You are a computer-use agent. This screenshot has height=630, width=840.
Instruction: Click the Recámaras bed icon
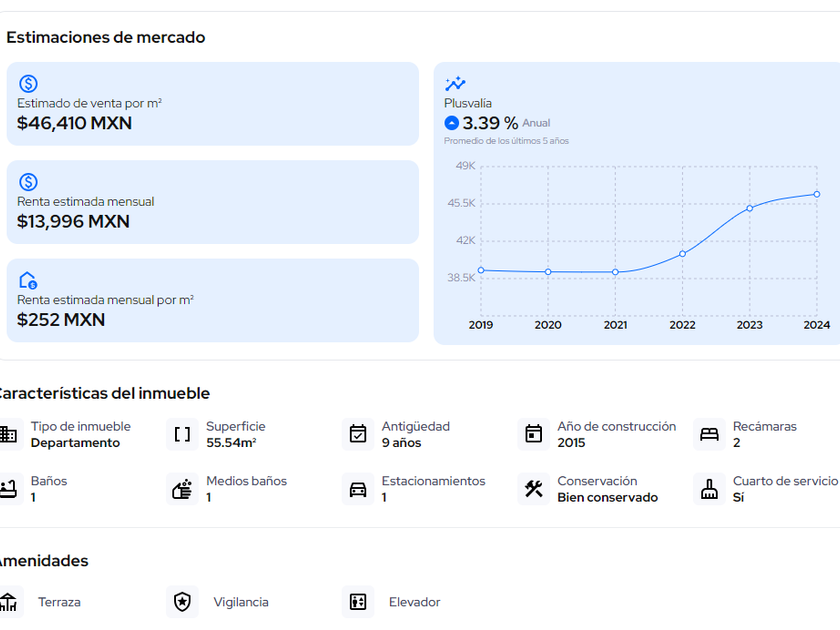click(x=709, y=434)
